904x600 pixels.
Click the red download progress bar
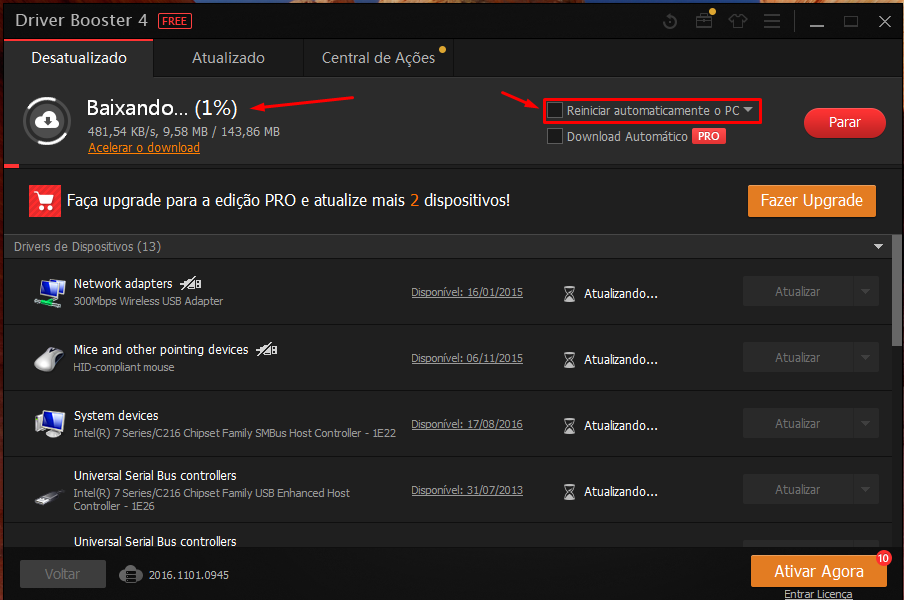tap(12, 166)
